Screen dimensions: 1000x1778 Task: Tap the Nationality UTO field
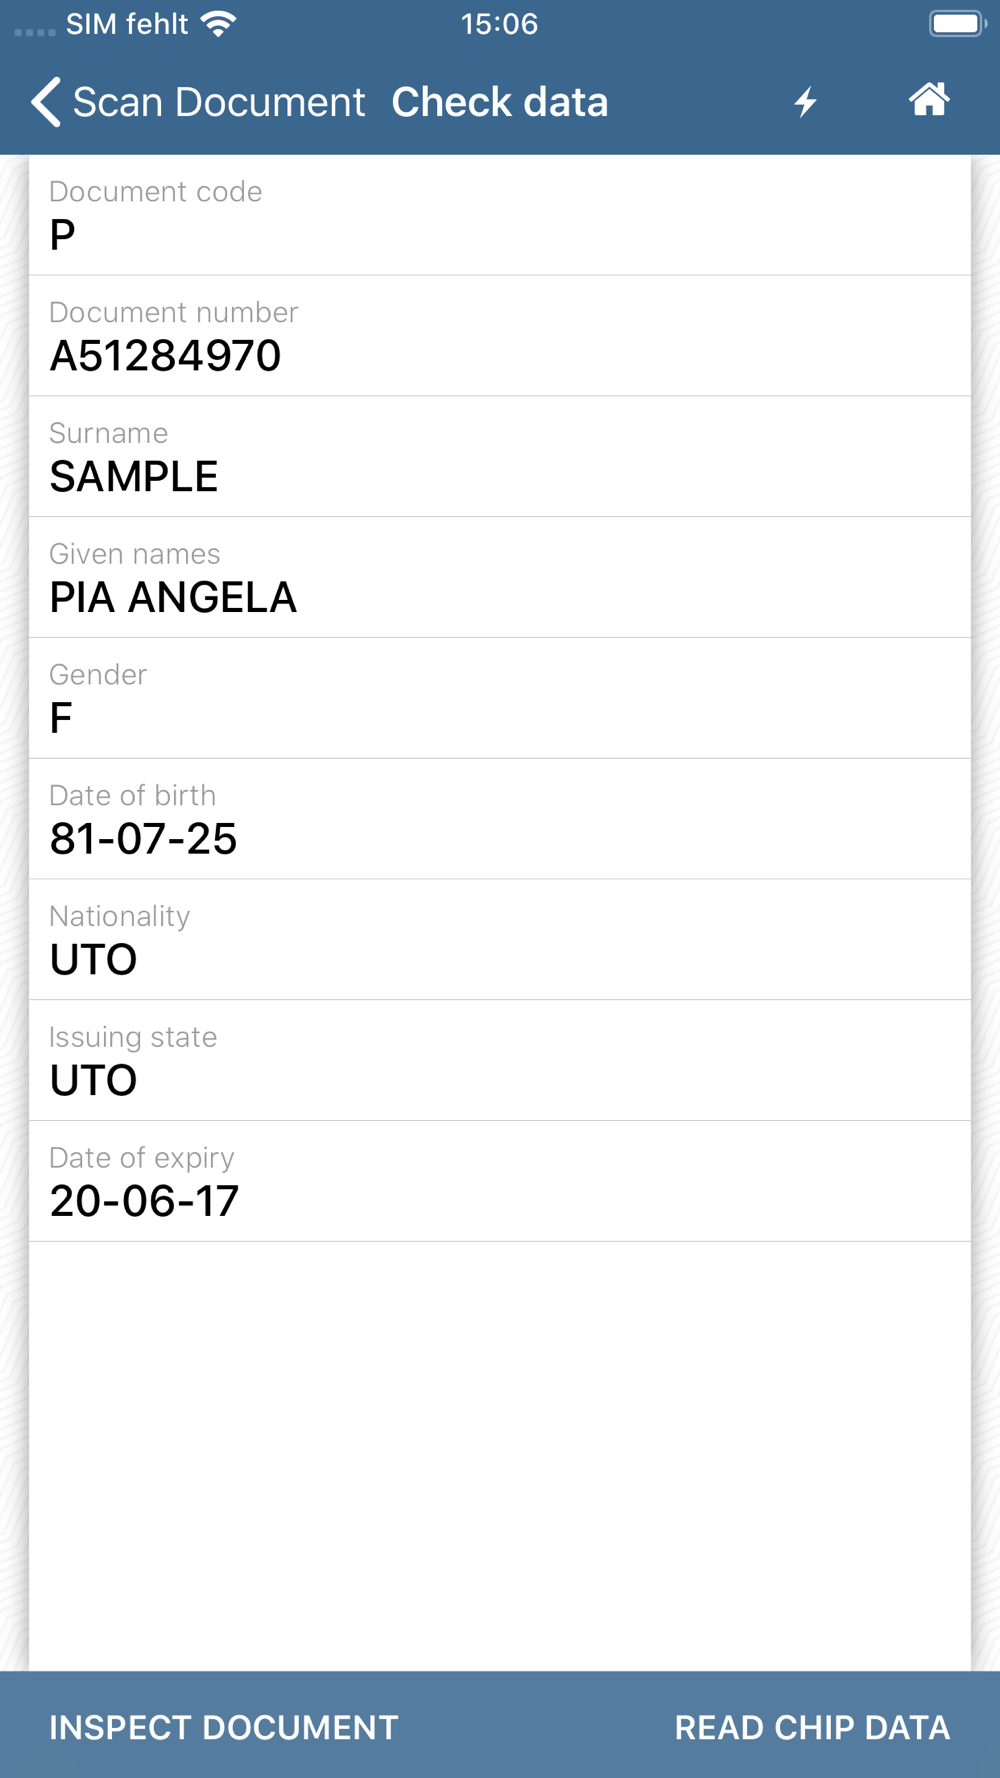point(499,940)
